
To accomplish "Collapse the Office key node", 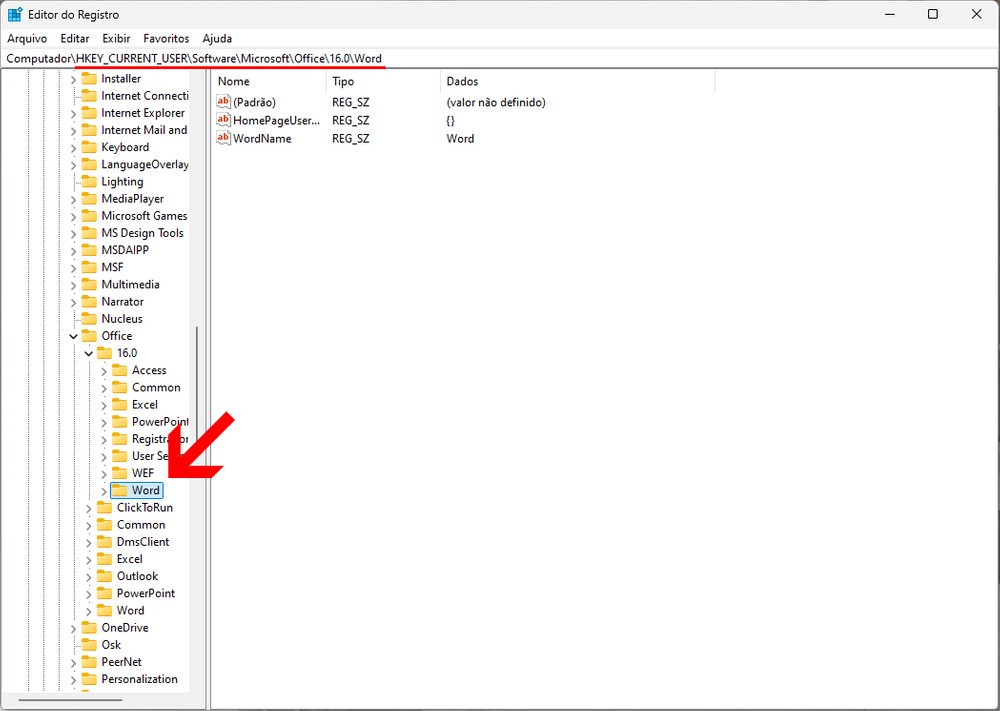I will [x=74, y=336].
